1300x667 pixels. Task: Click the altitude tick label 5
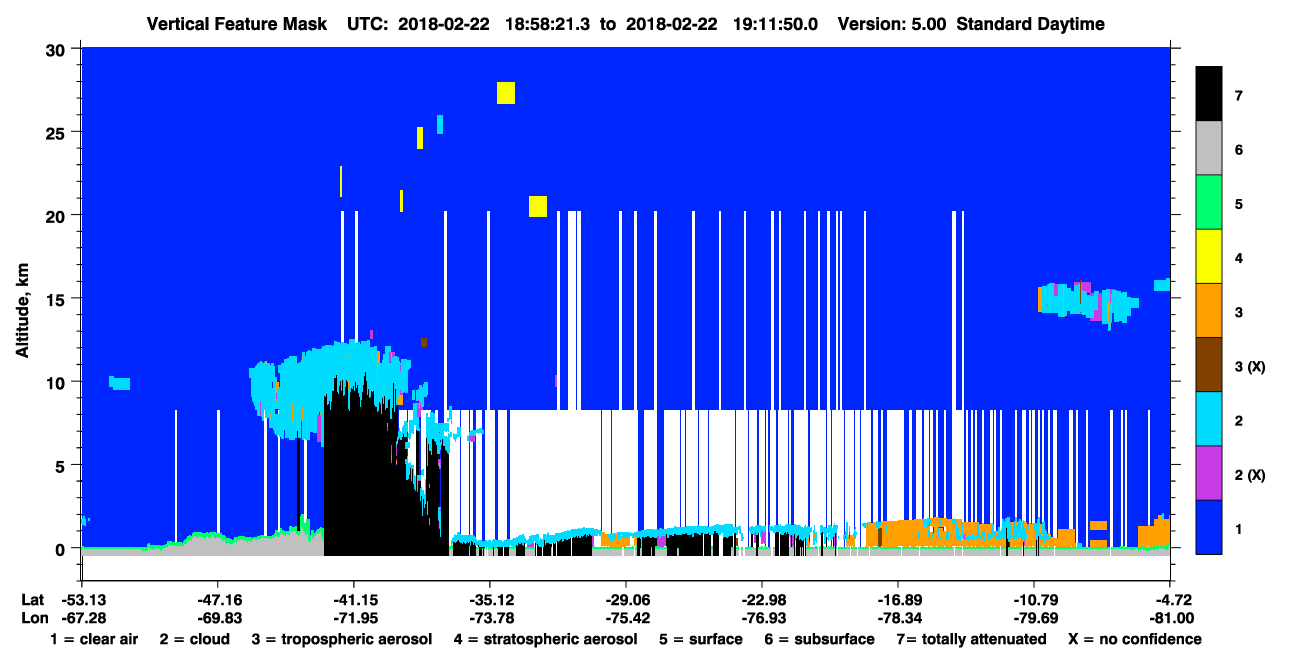pos(62,465)
